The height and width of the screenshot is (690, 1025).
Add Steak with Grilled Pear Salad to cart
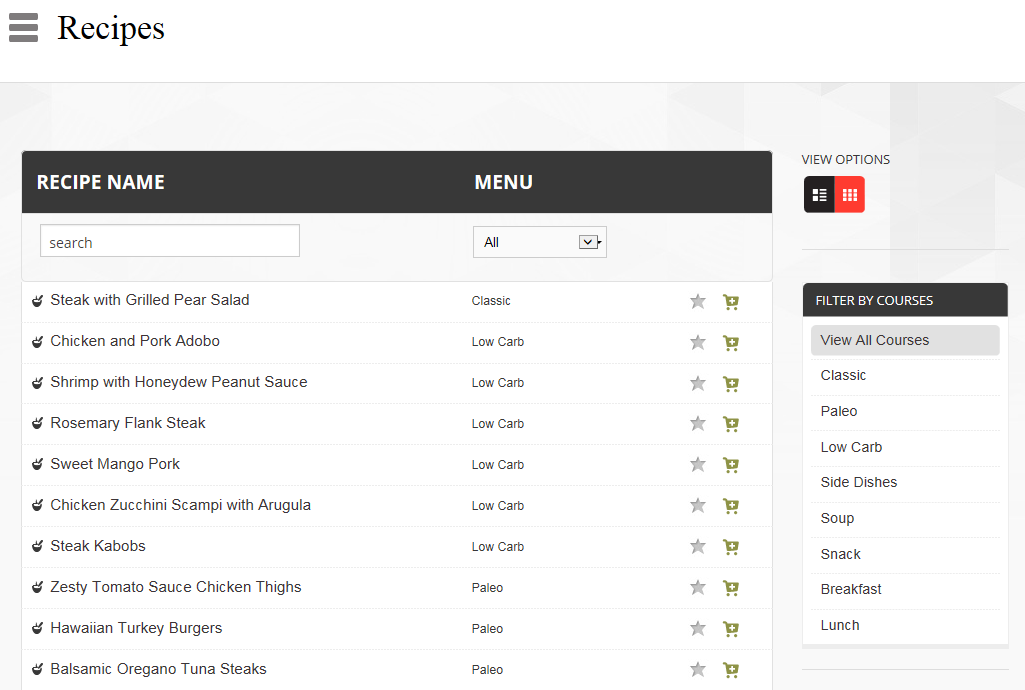[x=731, y=302]
